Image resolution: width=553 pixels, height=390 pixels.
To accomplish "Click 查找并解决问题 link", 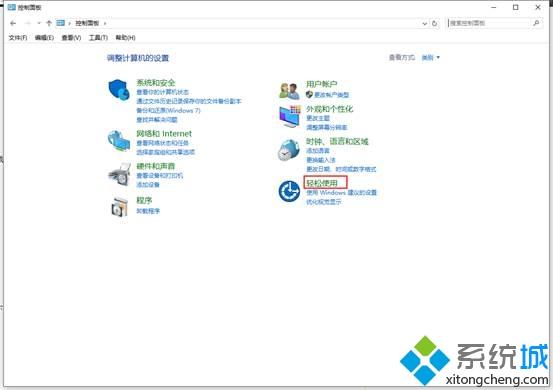I will 157,120.
